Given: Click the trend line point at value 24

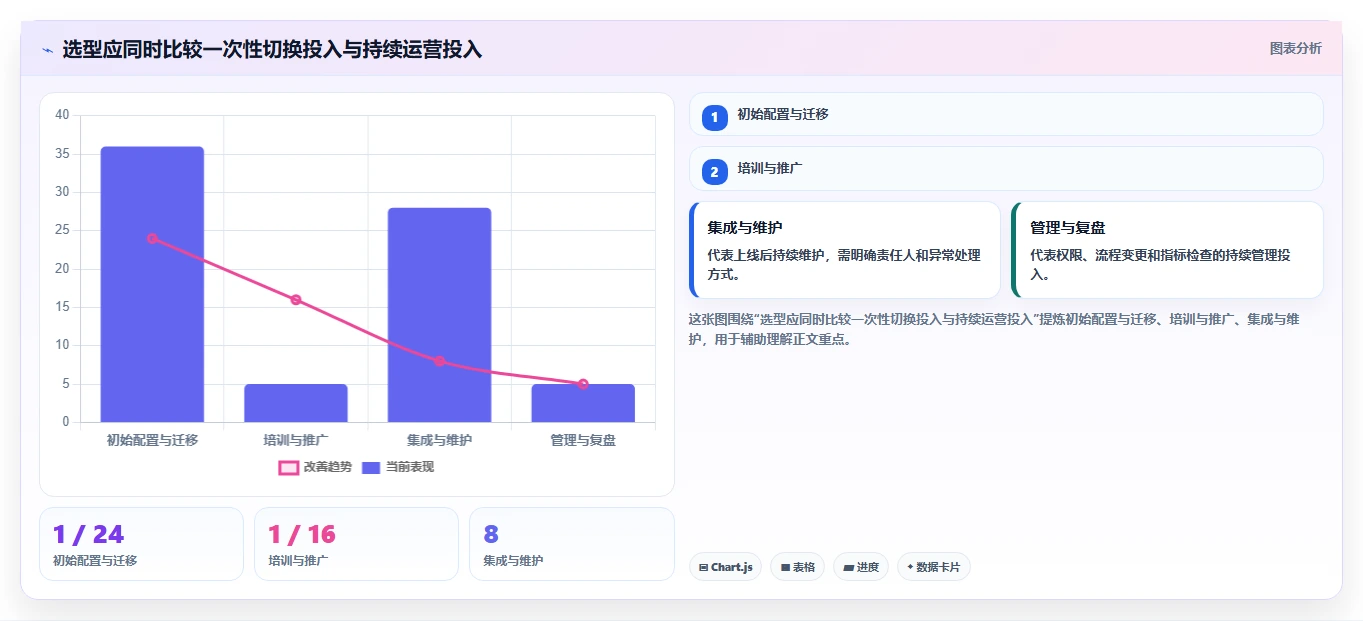Looking at the screenshot, I should click(152, 238).
